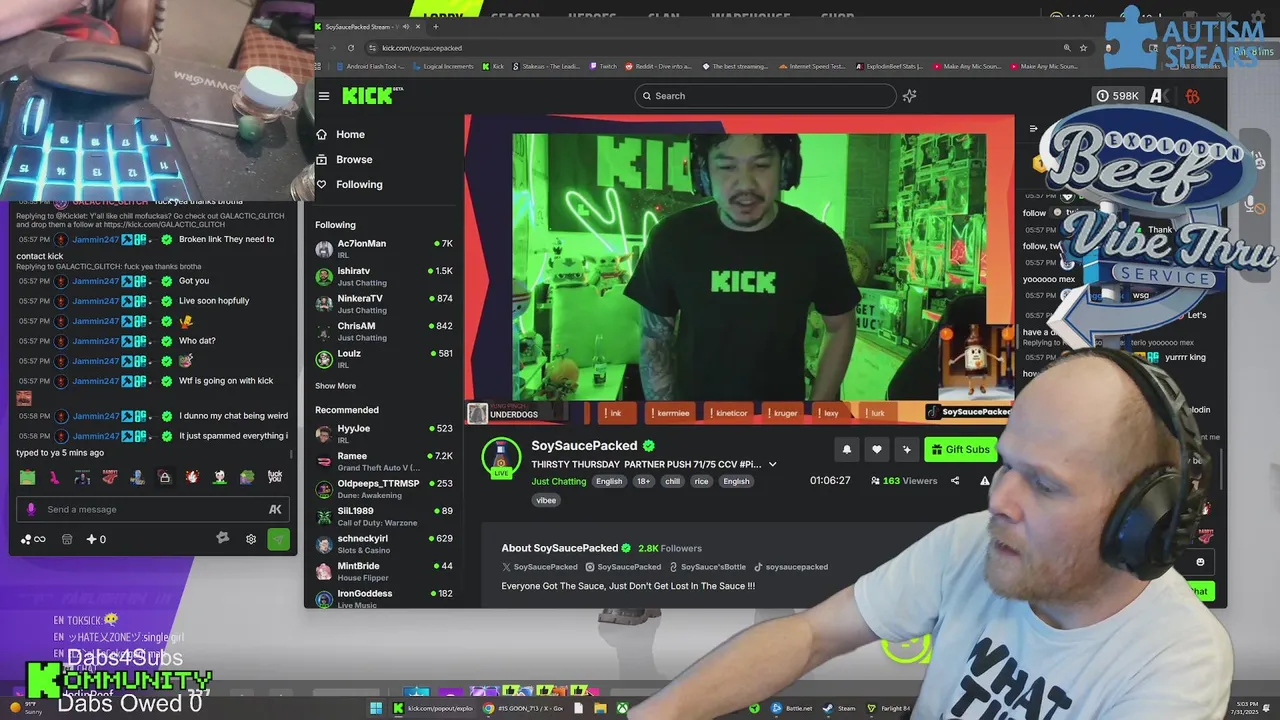Click the KICK logo
This screenshot has height=720, width=1280.
point(370,96)
